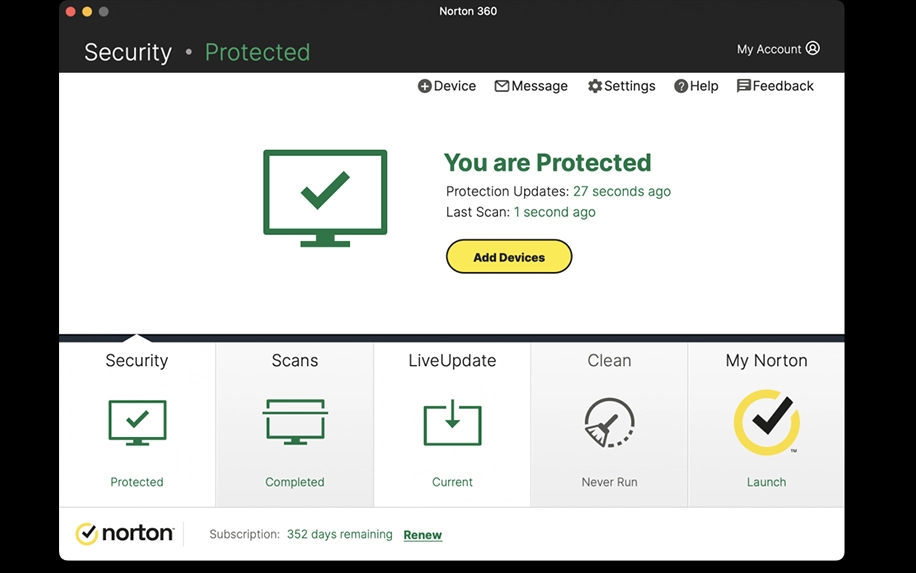Click the LiveUpdate download icon
916x573 pixels.
[x=452, y=422]
